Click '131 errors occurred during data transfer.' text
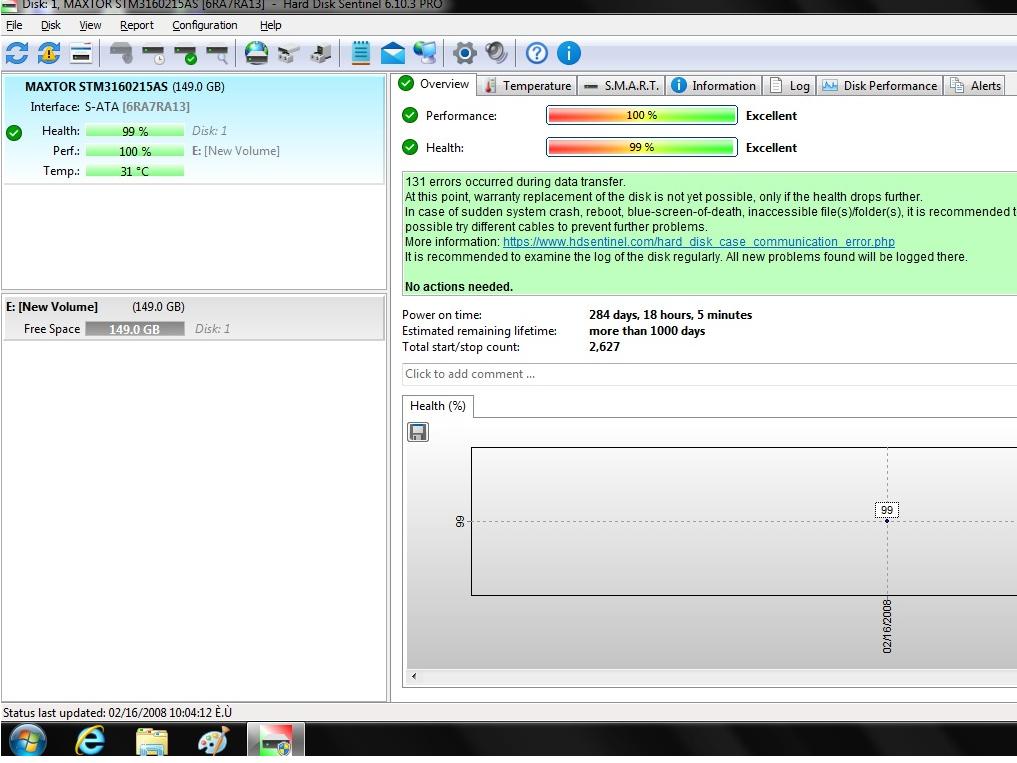 click(515, 182)
